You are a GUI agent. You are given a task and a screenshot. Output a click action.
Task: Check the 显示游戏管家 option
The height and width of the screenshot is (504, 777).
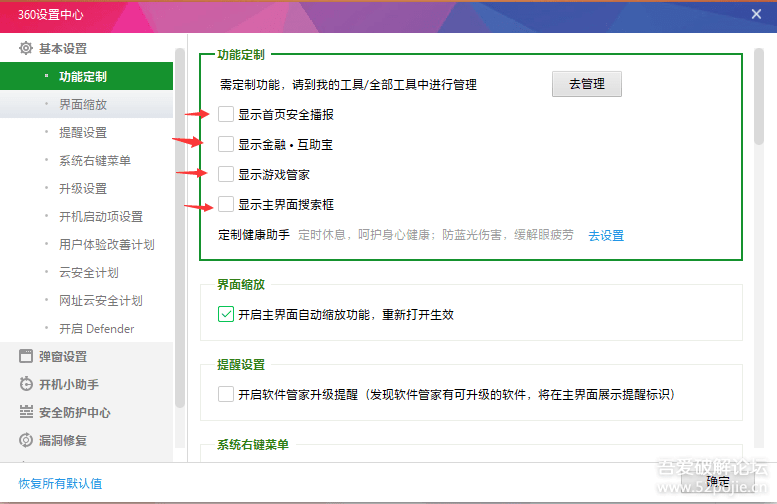[226, 174]
